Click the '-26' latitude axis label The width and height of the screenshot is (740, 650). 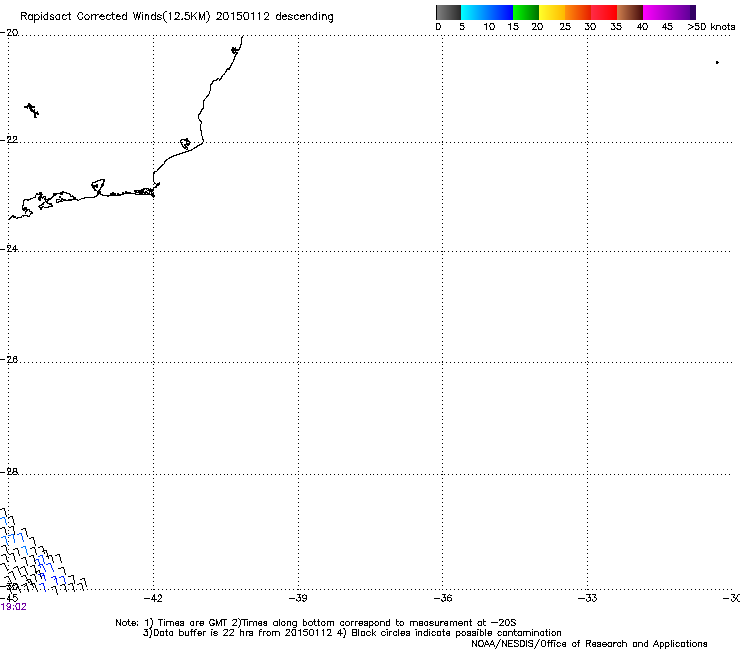click(x=9, y=360)
